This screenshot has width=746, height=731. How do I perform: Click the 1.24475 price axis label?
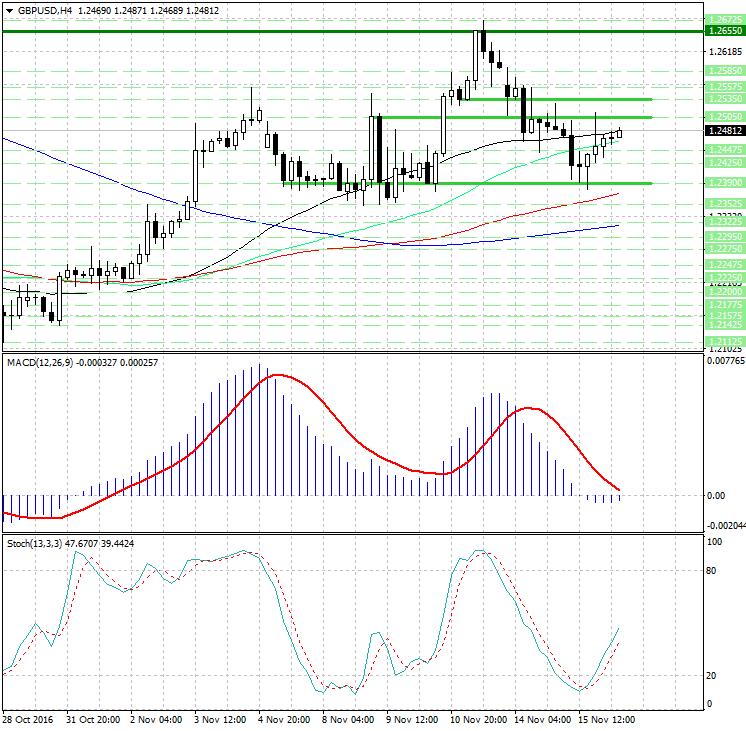pos(724,149)
